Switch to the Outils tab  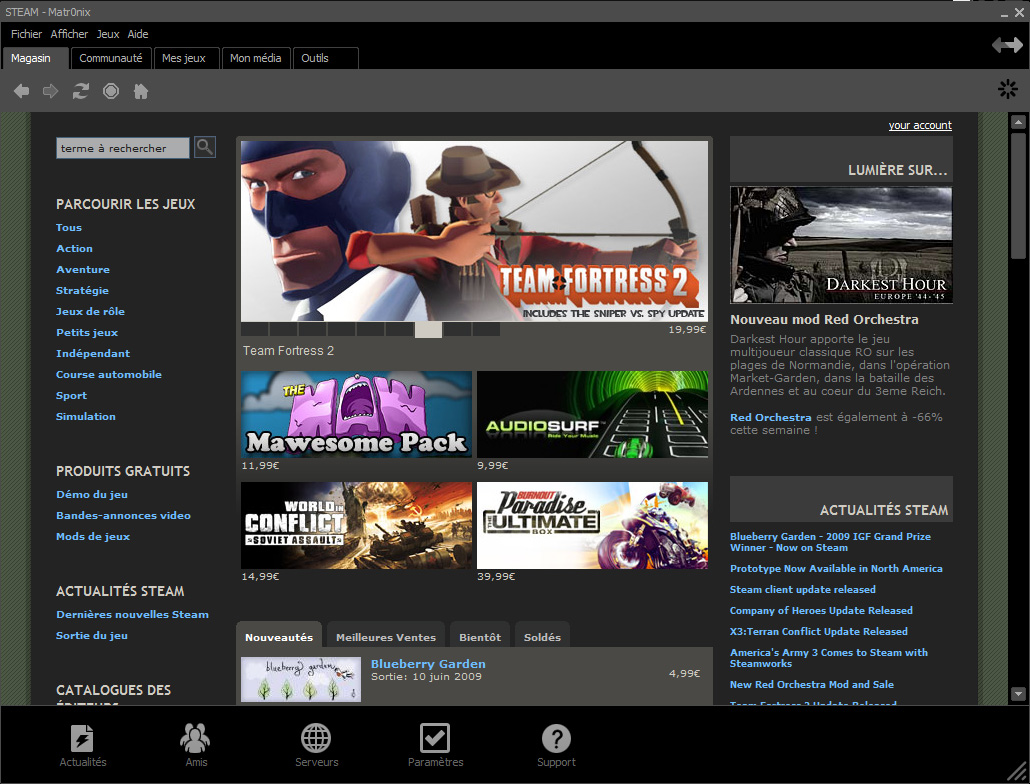(x=326, y=58)
